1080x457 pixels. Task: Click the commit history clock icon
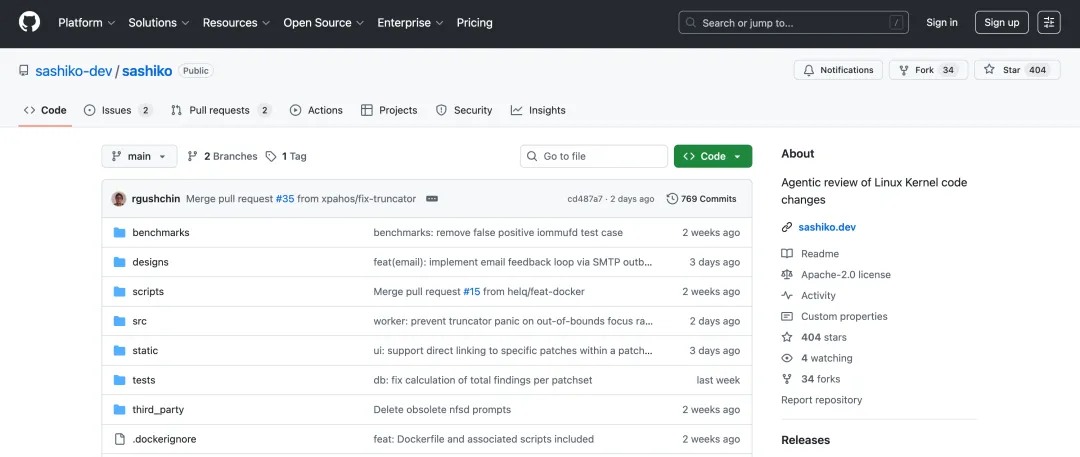pos(672,199)
